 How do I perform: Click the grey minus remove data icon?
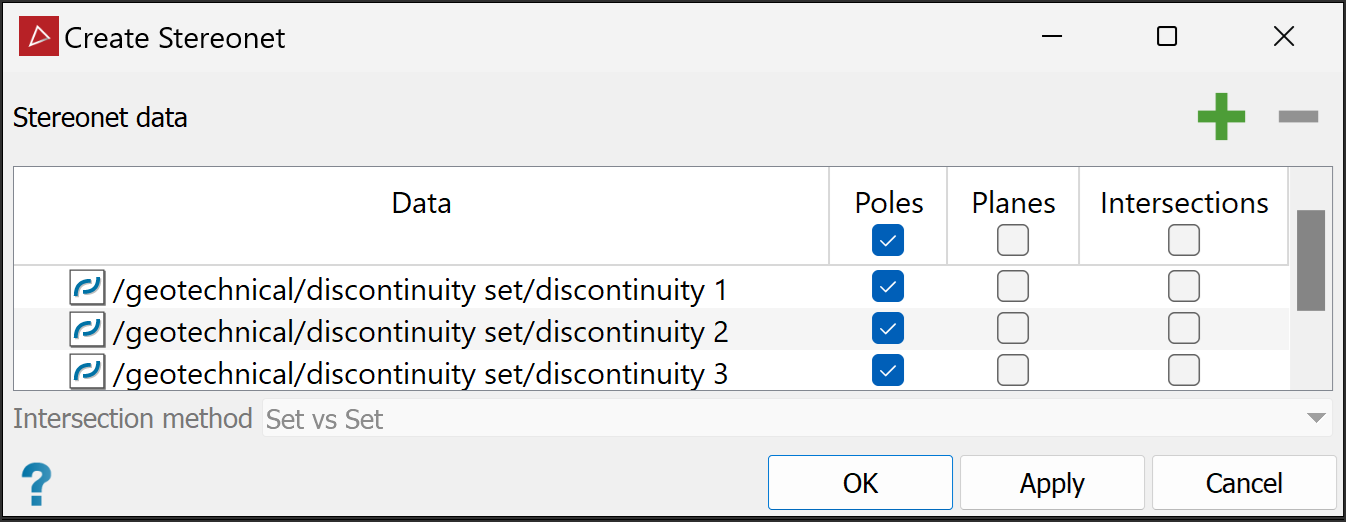tap(1299, 117)
